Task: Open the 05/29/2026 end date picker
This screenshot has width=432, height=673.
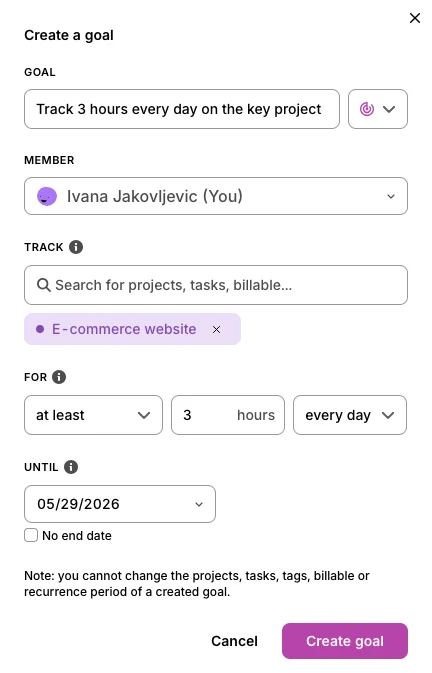Action: click(x=120, y=504)
